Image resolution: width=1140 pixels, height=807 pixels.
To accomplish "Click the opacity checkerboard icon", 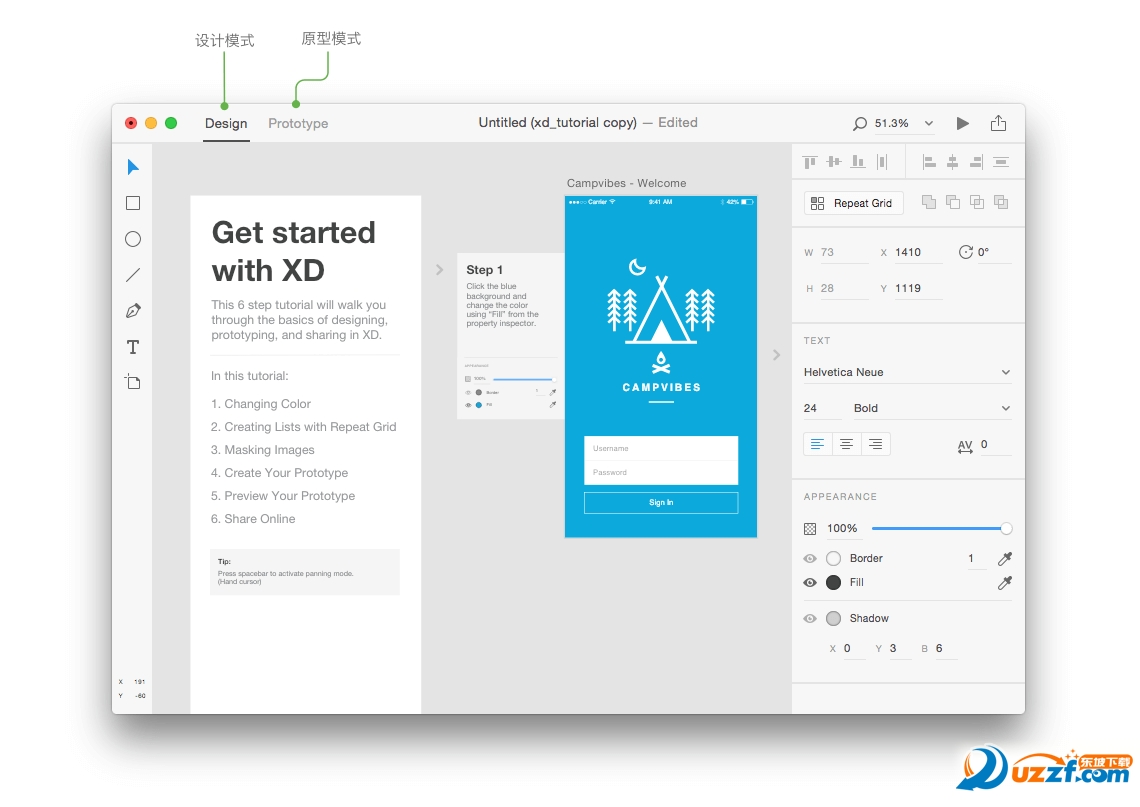I will 810,529.
